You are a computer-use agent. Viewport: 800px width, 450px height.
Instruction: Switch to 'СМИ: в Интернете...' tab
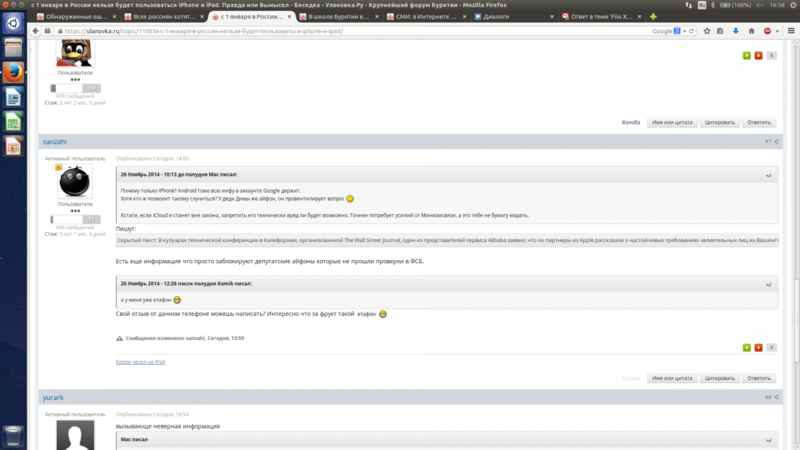(427, 16)
